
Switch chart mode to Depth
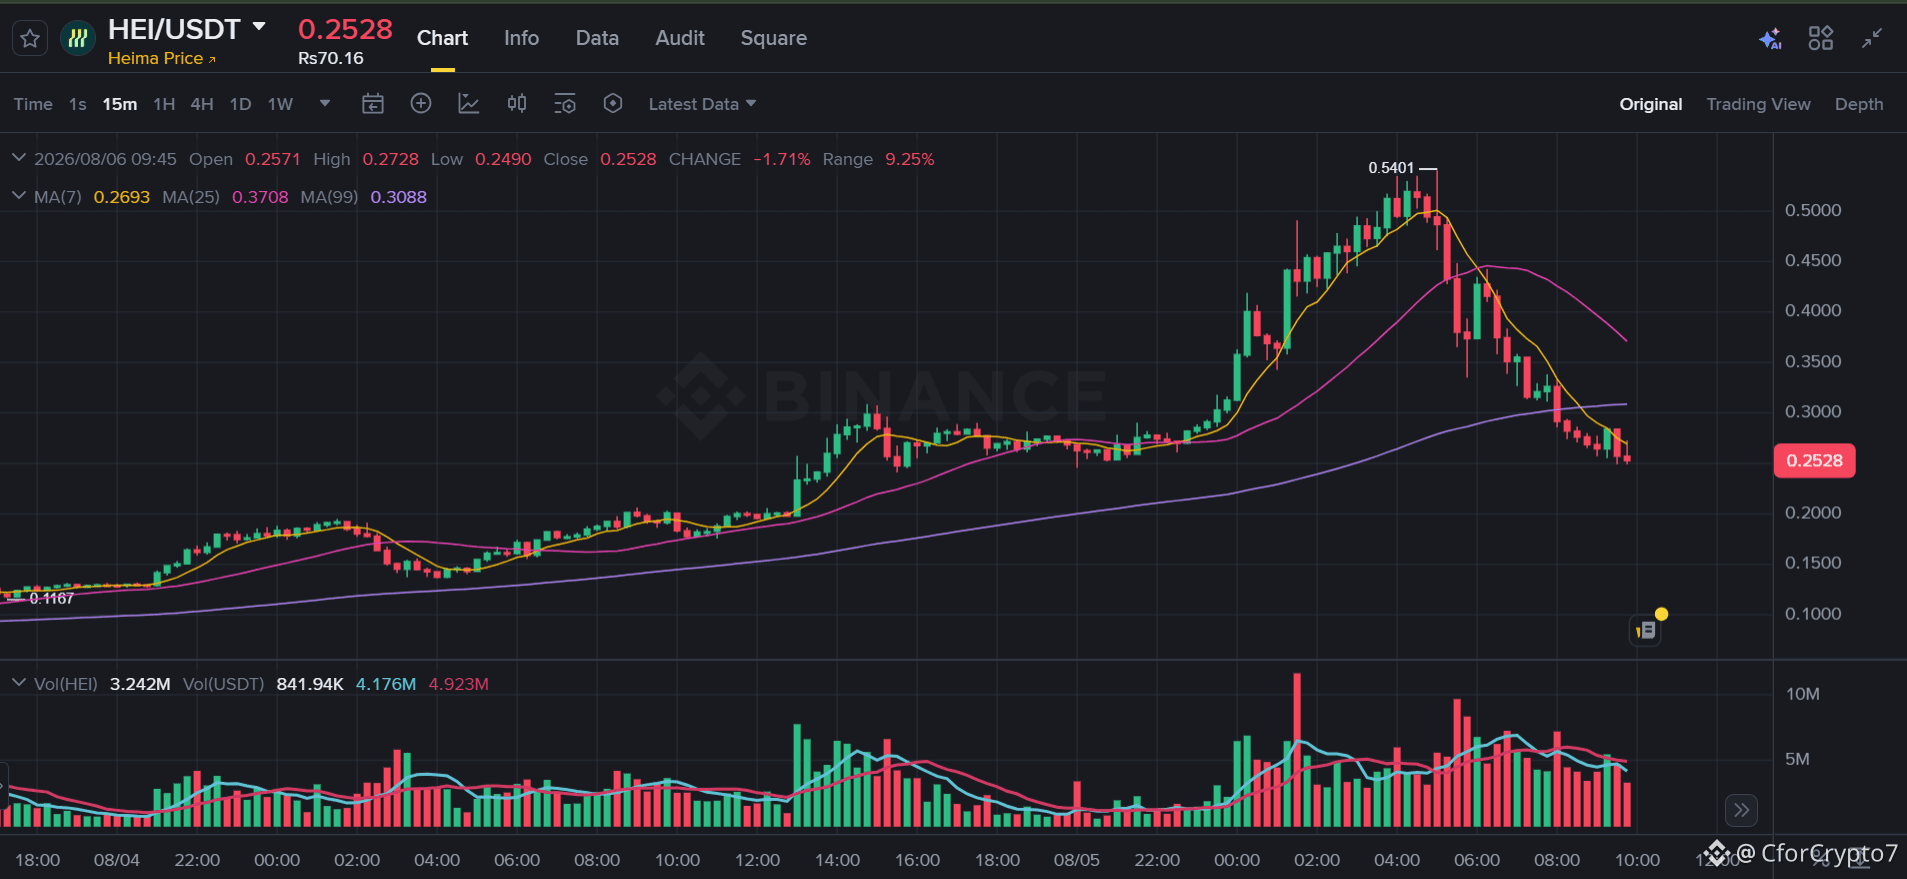click(1859, 104)
